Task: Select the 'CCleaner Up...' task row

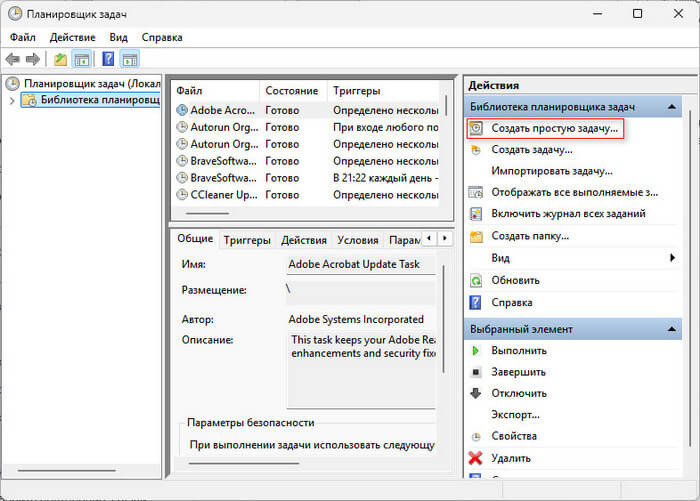Action: pos(219,195)
